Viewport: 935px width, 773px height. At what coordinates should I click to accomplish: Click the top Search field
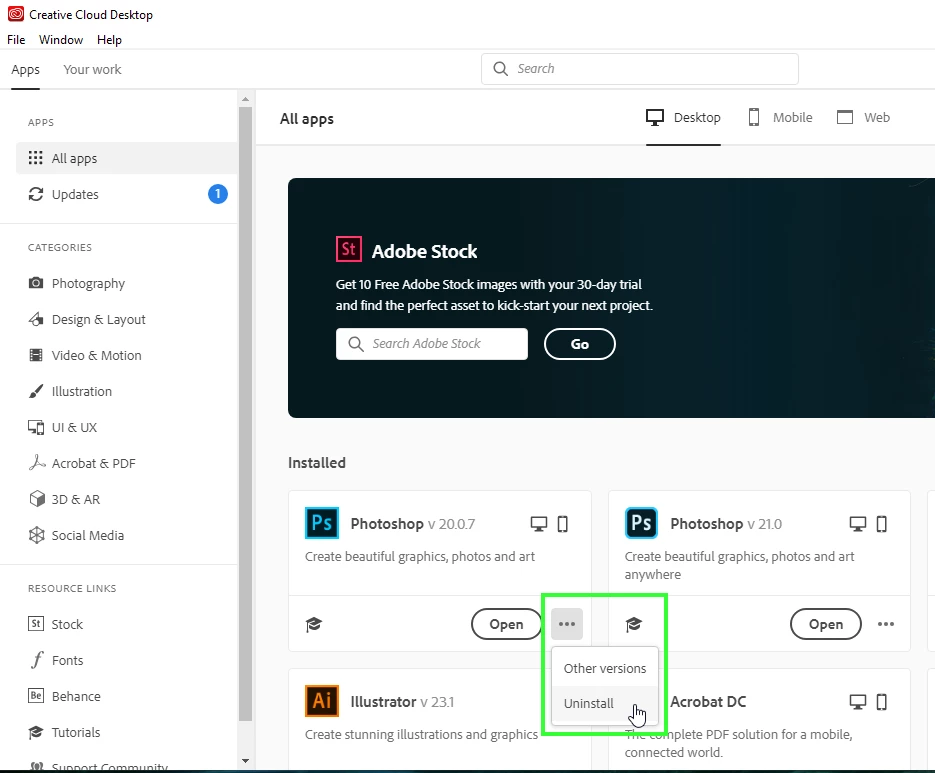[x=639, y=69]
